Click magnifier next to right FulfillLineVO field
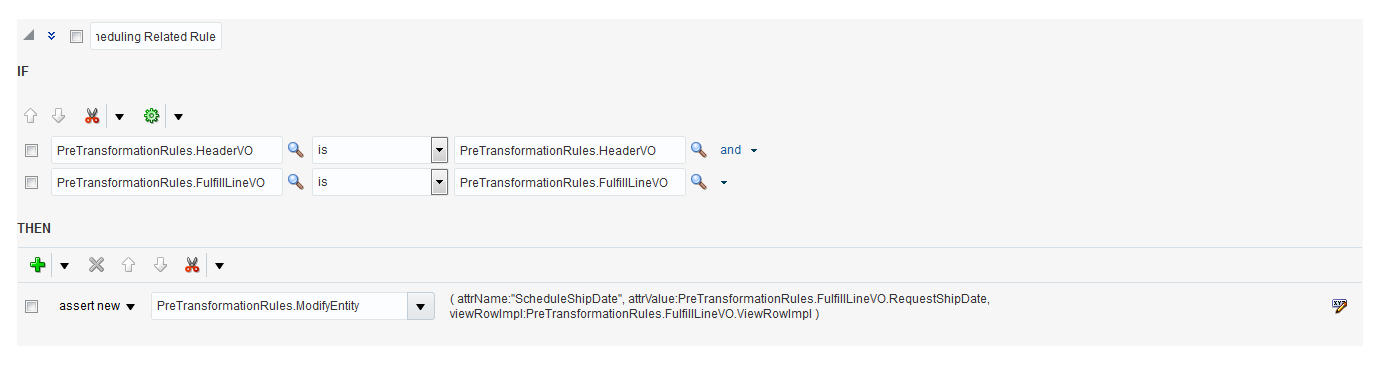 click(699, 182)
